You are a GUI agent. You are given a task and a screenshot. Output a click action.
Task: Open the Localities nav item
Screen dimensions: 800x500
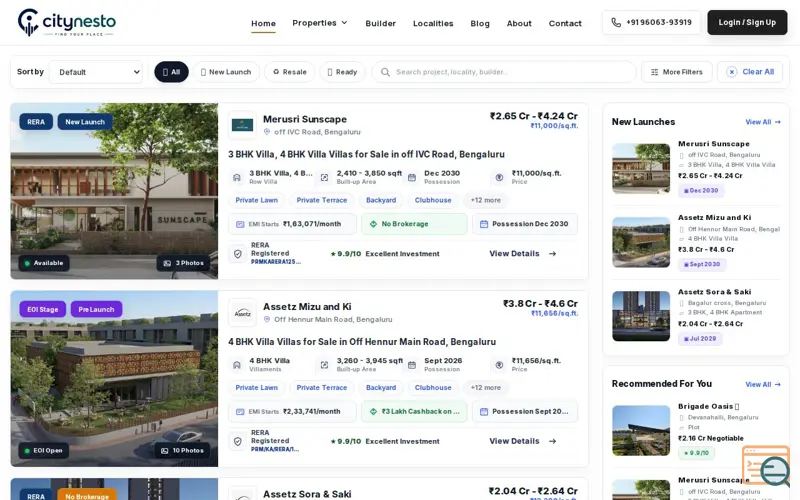[x=433, y=23]
